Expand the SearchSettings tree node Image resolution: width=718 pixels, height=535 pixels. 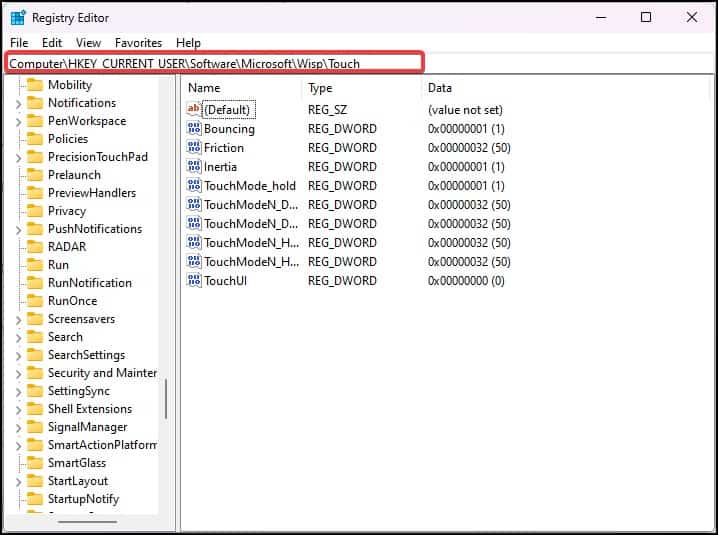[18, 356]
